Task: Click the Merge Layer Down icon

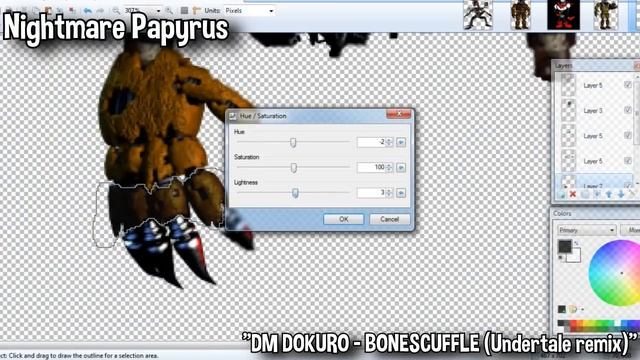Action: click(597, 195)
